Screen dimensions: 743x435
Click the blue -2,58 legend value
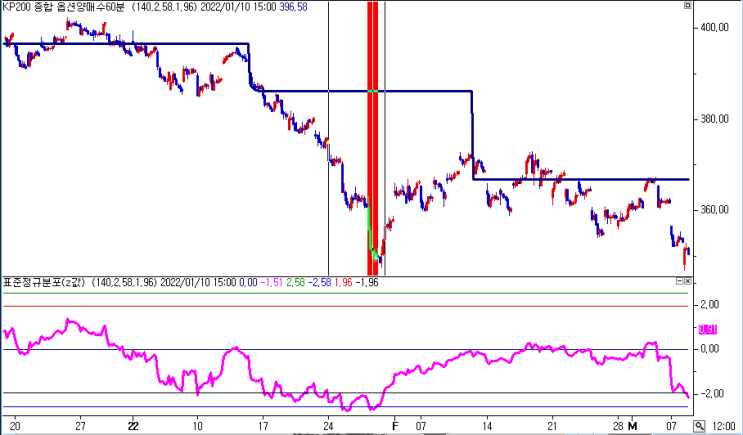point(319,282)
